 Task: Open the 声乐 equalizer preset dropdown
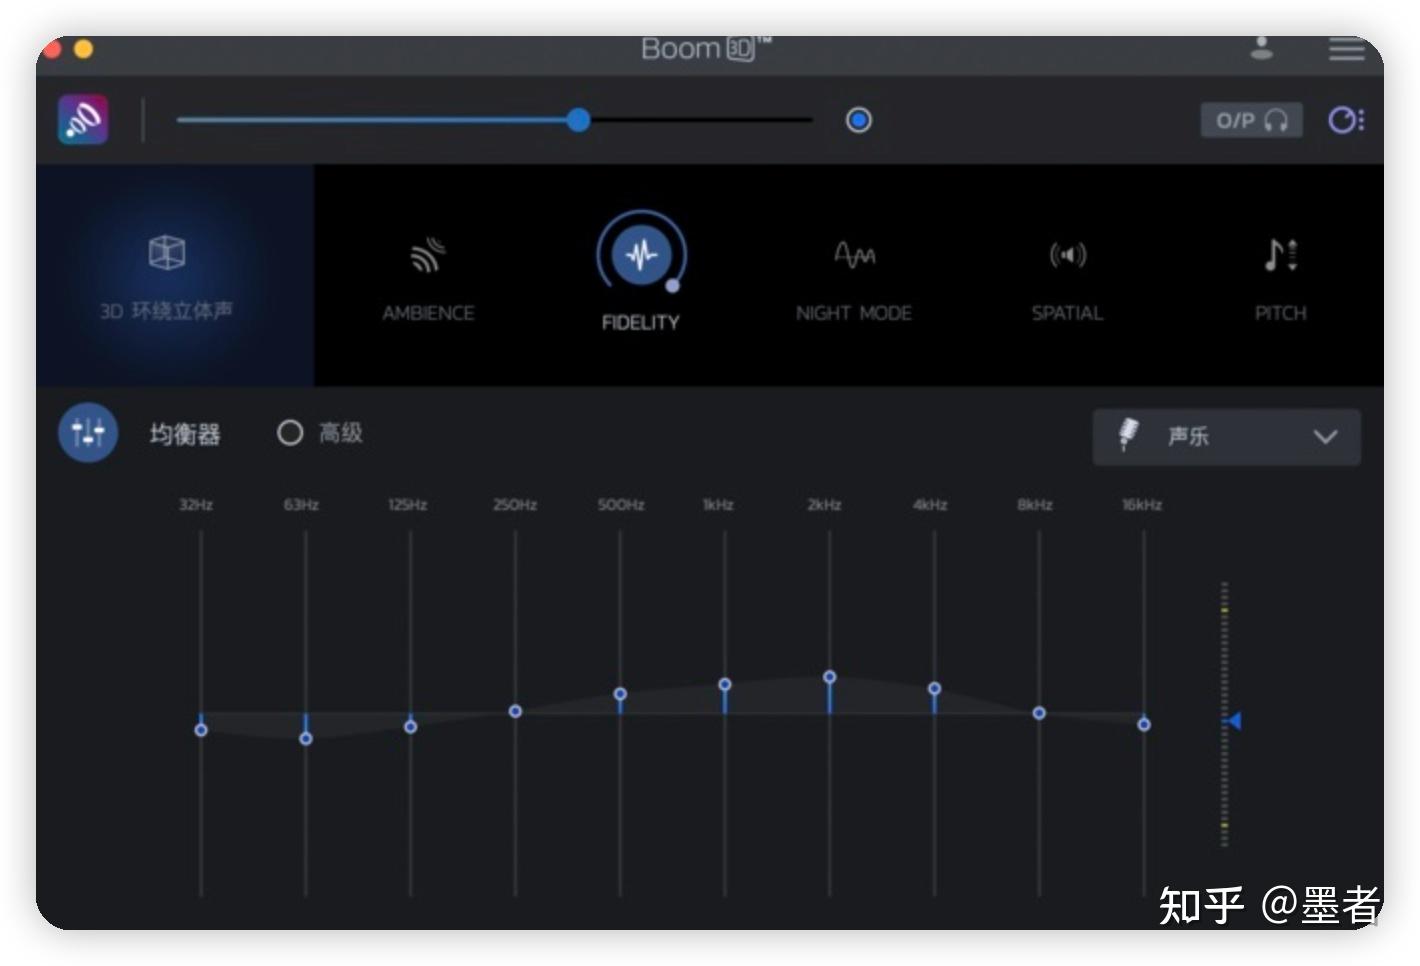[1226, 437]
